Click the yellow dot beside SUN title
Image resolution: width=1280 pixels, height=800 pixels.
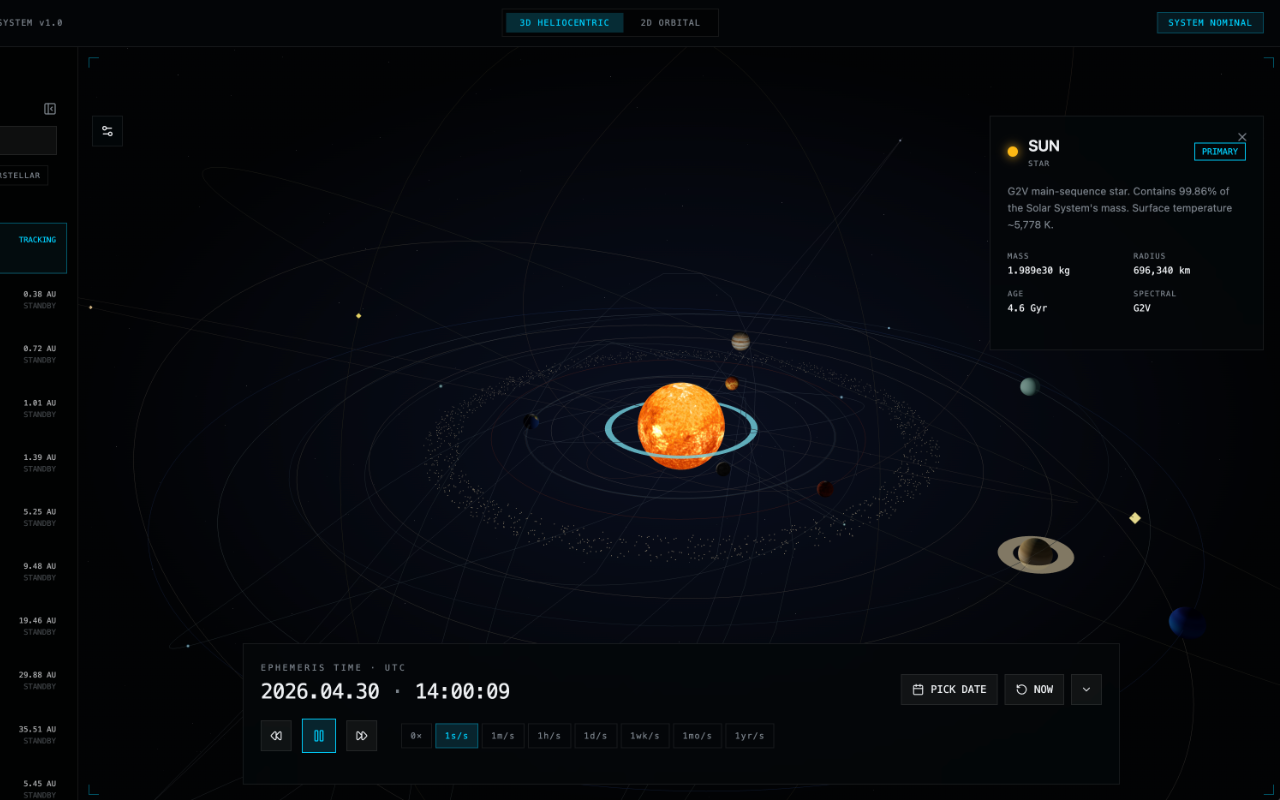(x=1012, y=152)
